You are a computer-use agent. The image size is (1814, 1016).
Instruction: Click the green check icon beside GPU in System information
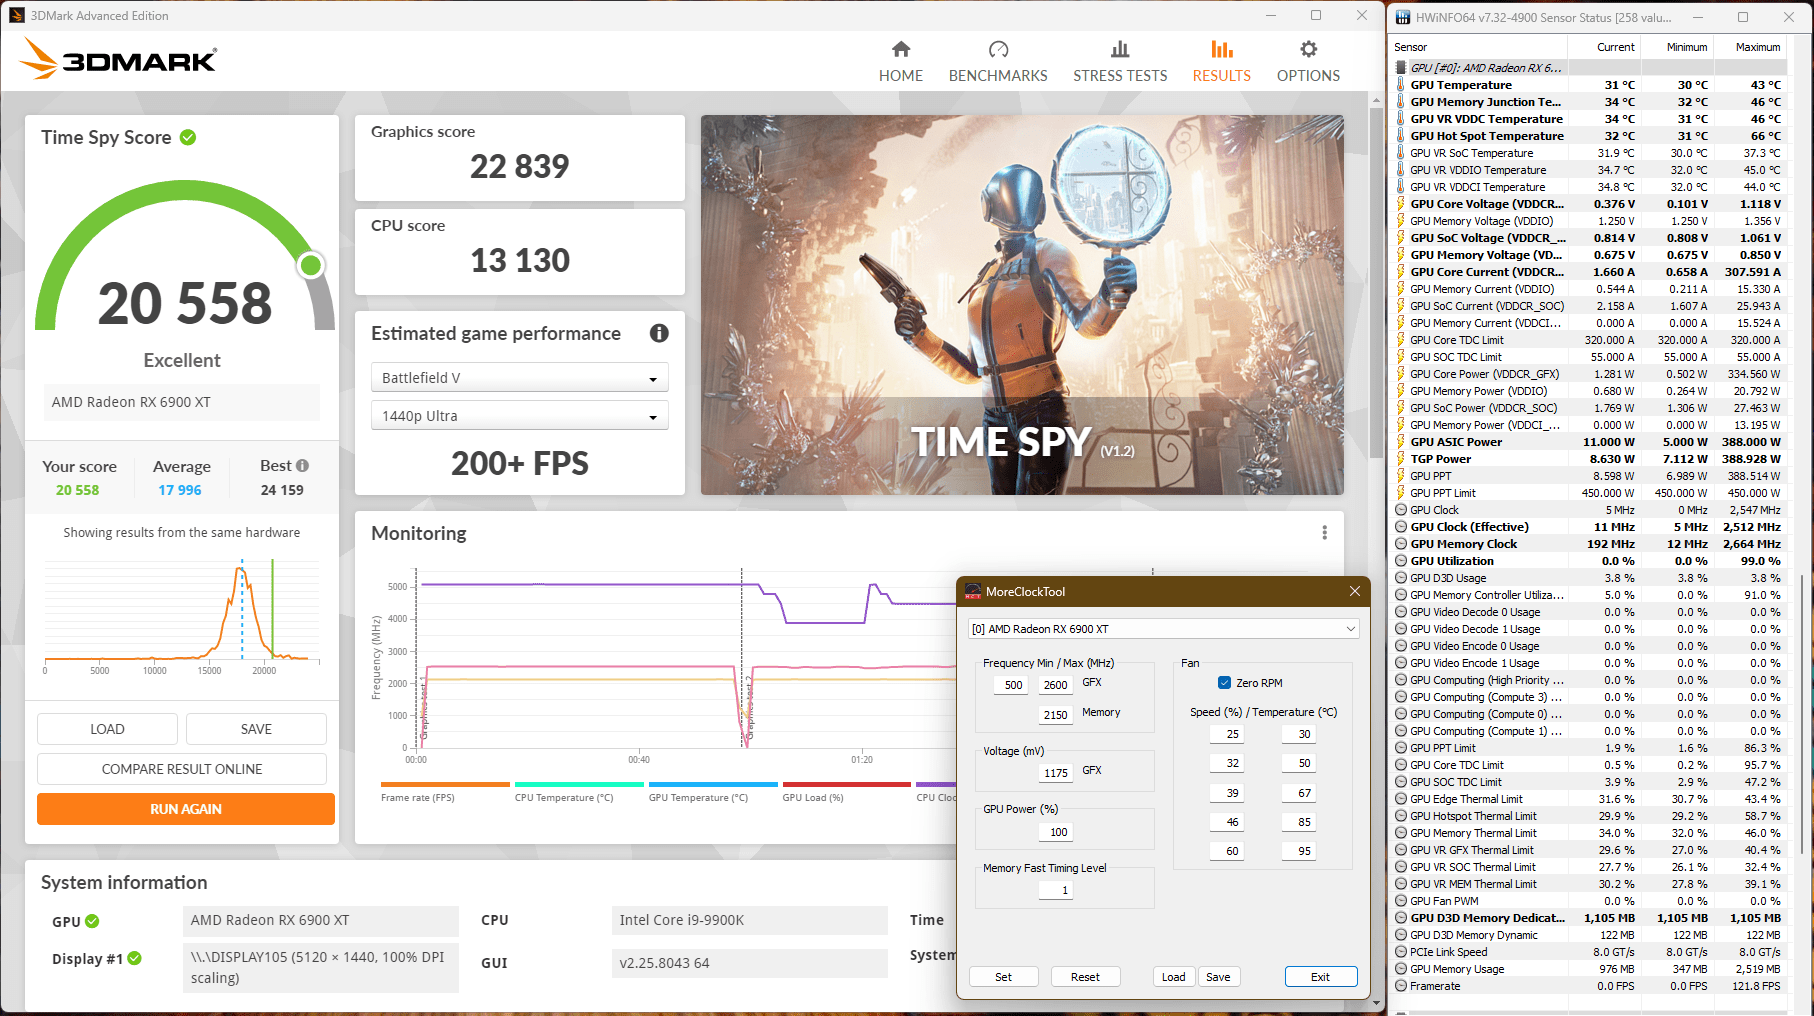92,921
